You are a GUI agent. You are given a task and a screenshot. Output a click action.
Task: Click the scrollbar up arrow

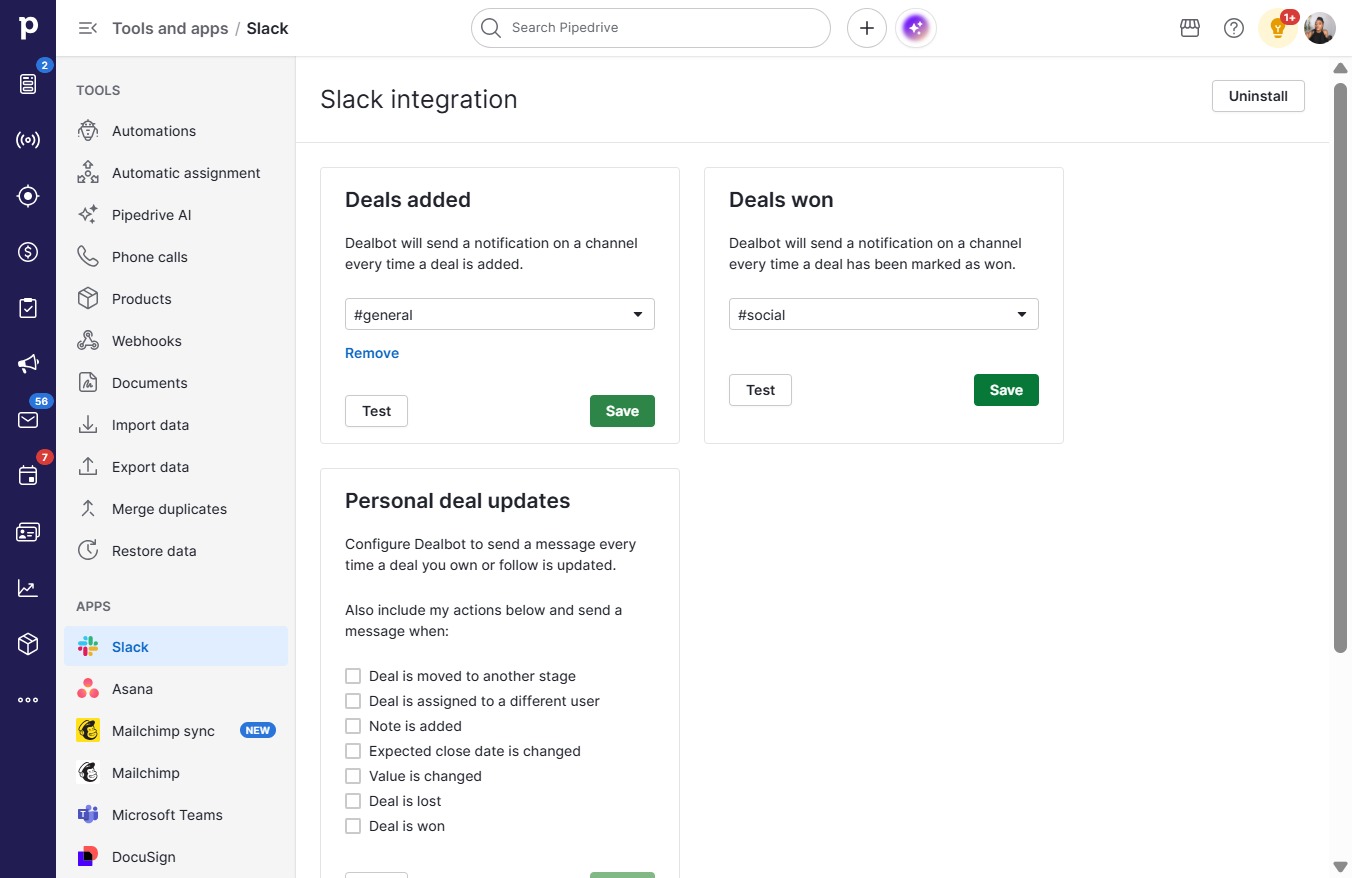click(1341, 68)
